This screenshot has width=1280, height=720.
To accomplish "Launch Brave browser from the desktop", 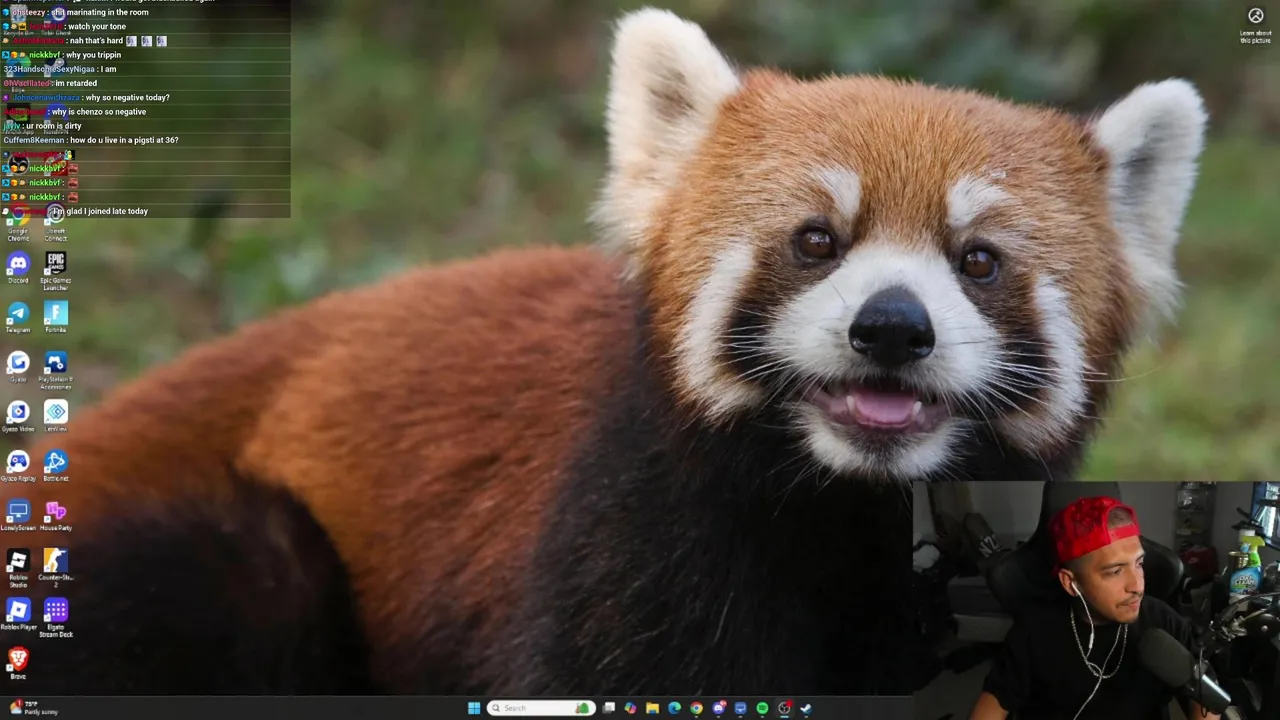I will point(18,663).
